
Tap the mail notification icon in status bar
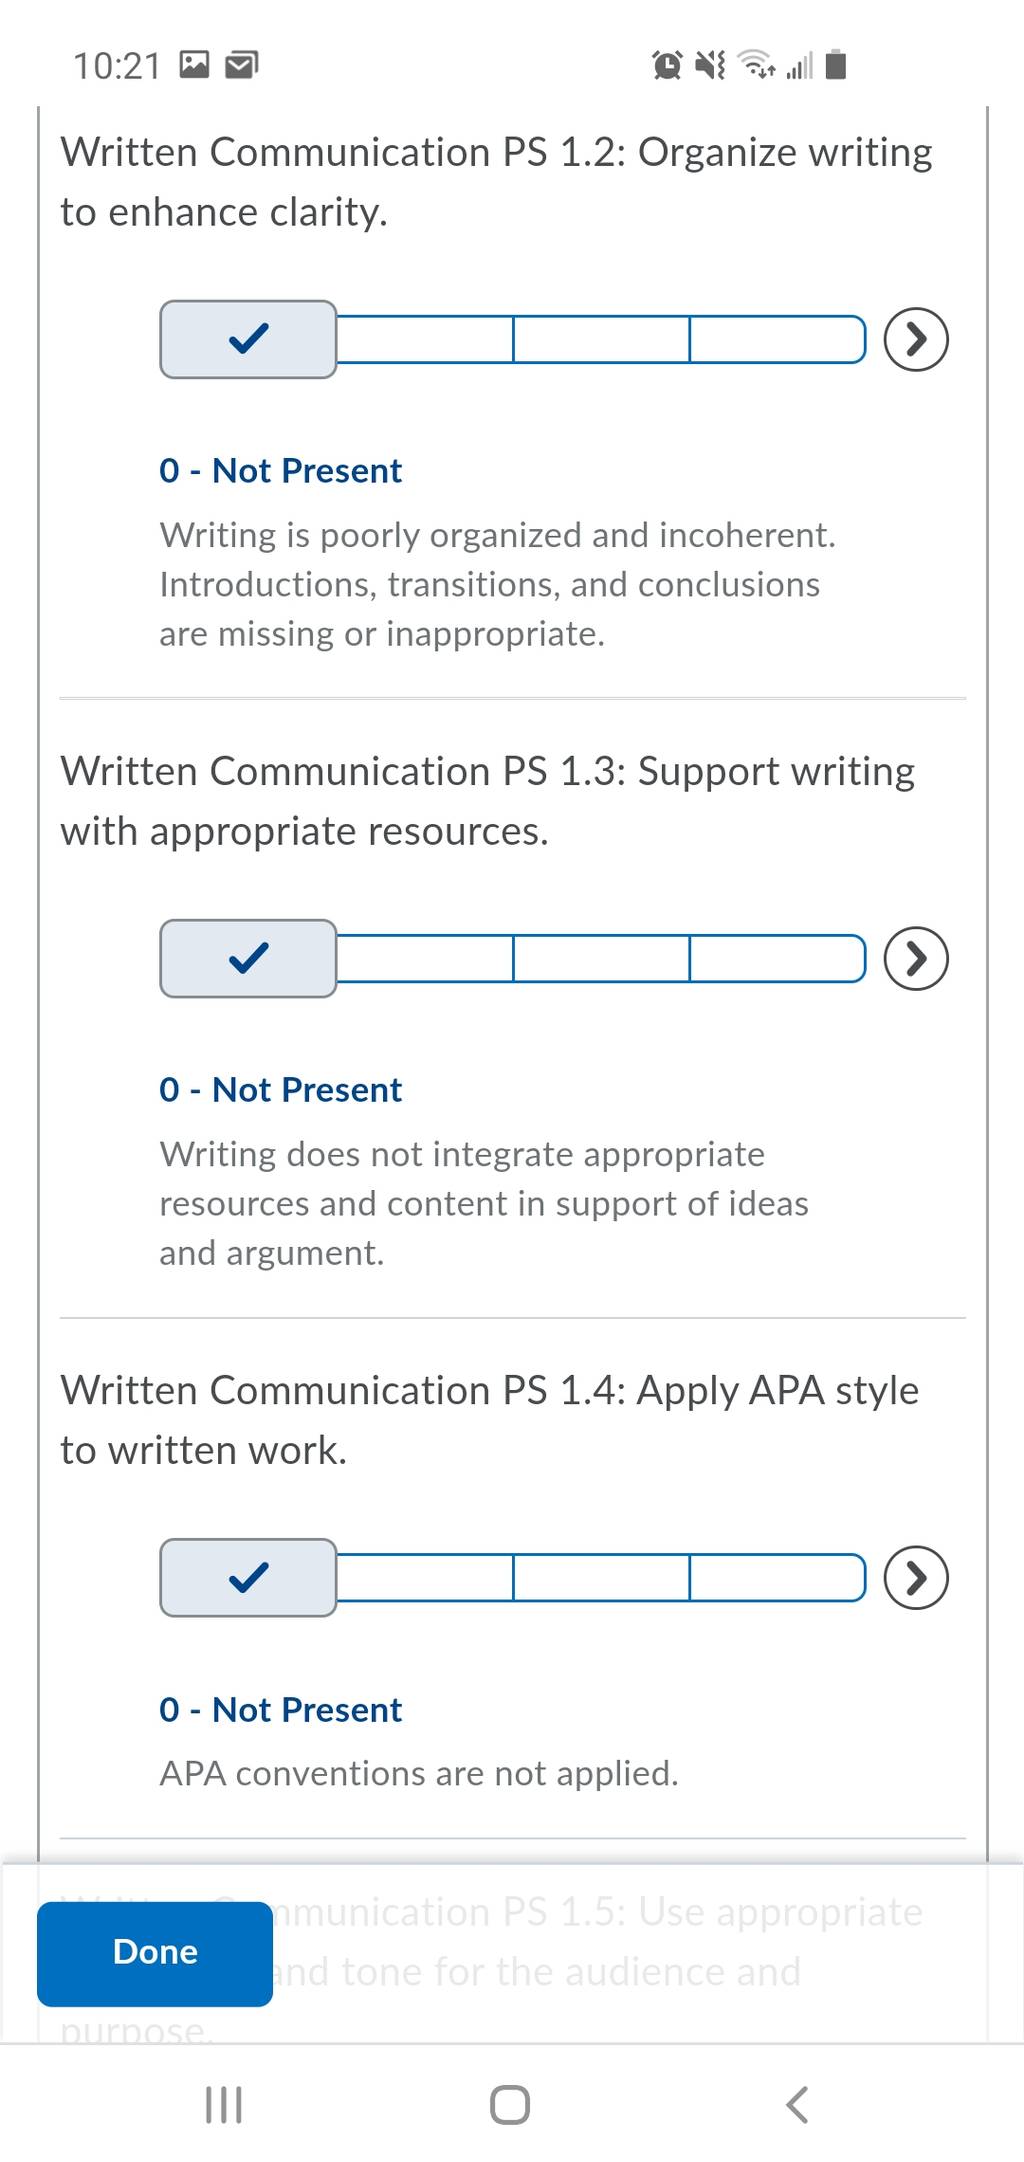241,66
